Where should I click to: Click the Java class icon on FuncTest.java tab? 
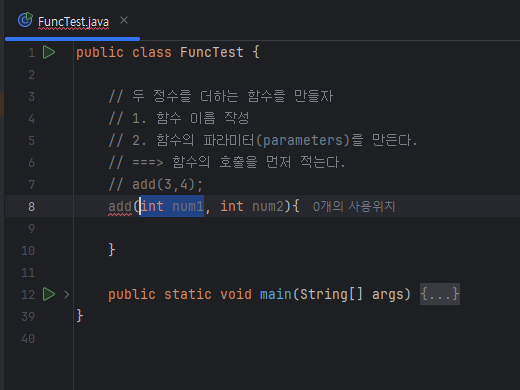click(x=25, y=20)
